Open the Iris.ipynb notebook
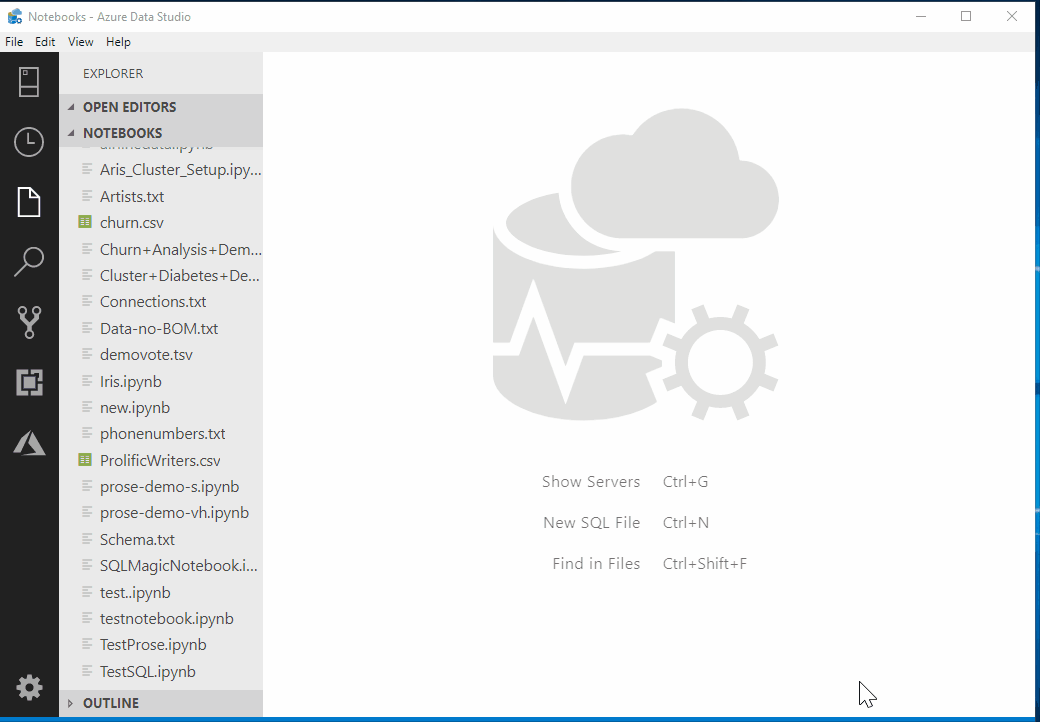Image resolution: width=1040 pixels, height=722 pixels. pos(131,380)
